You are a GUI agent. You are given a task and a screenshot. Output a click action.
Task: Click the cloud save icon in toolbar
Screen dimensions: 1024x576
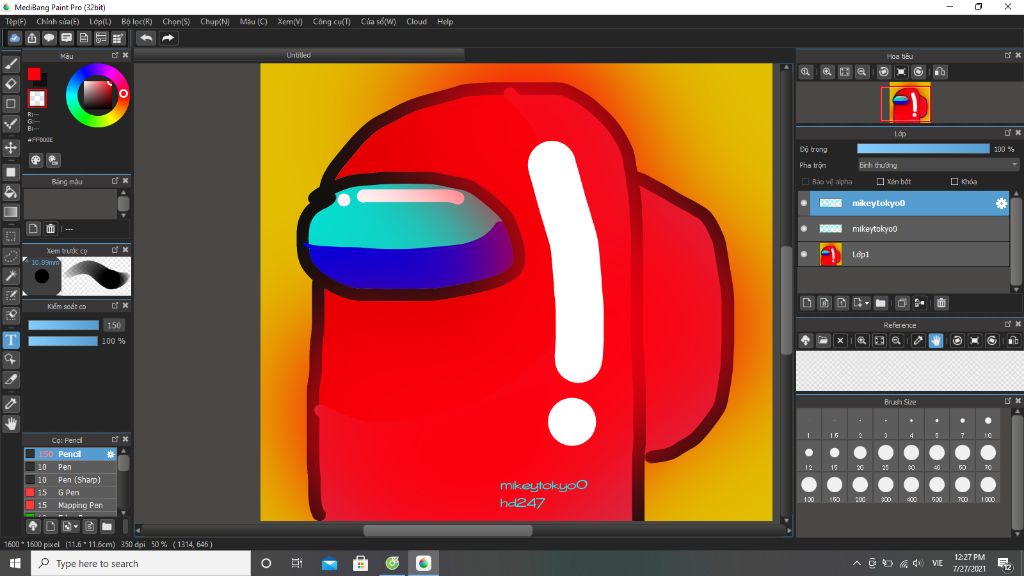14,38
